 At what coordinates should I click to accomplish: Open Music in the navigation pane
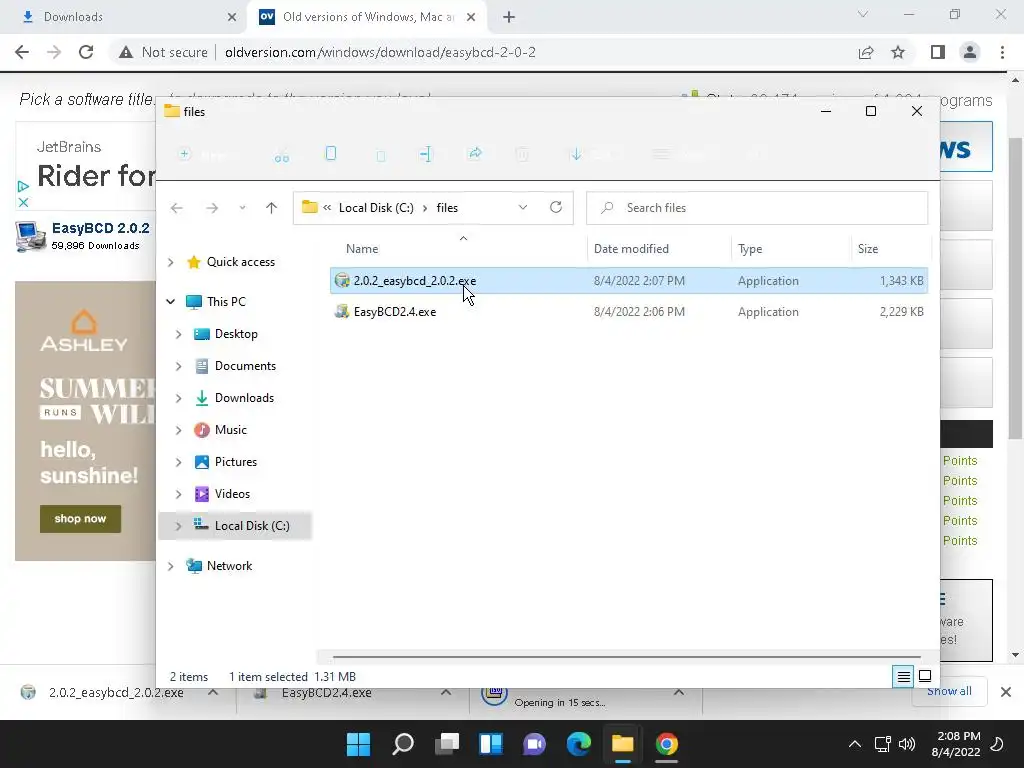coord(231,430)
